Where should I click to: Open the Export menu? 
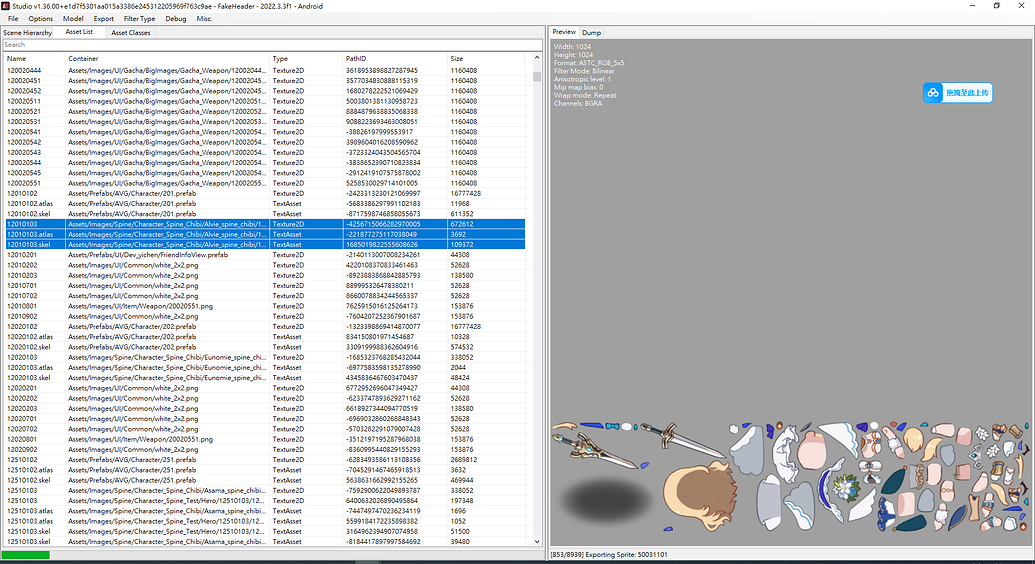coord(103,19)
